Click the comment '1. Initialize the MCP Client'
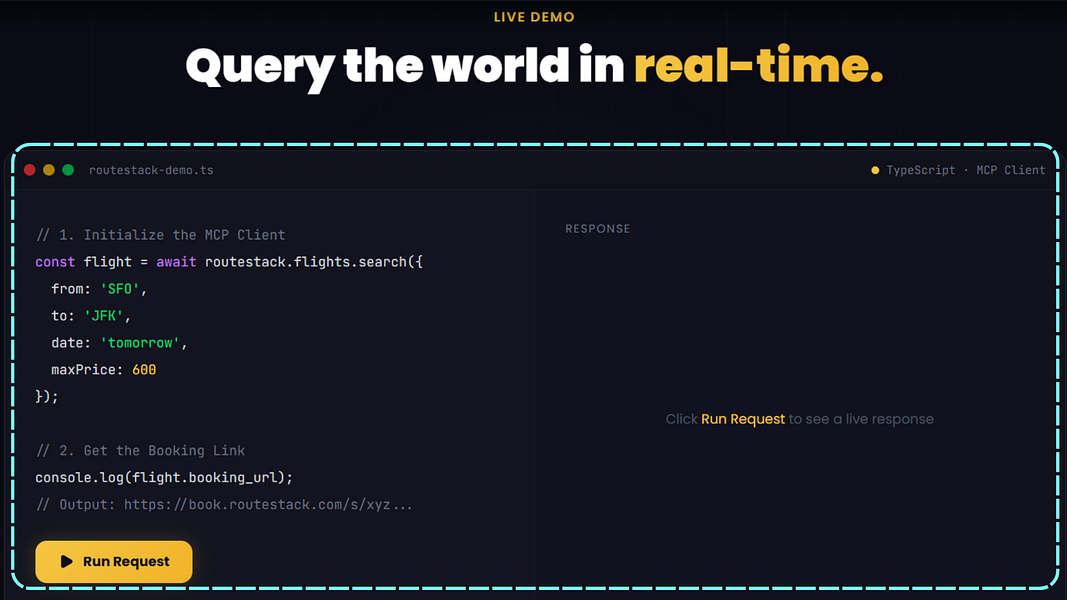Viewport: 1067px width, 600px height. 161,235
